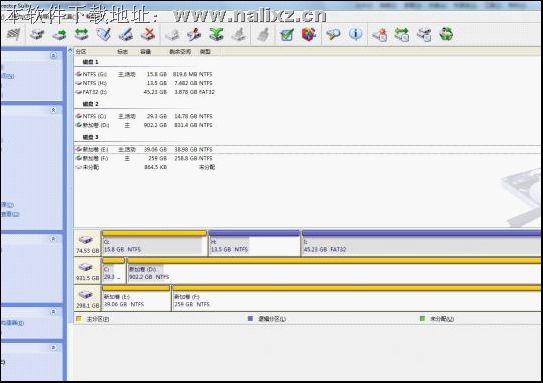
Task: Click the 74.53 GB disk icon in the map
Action: tap(86, 239)
